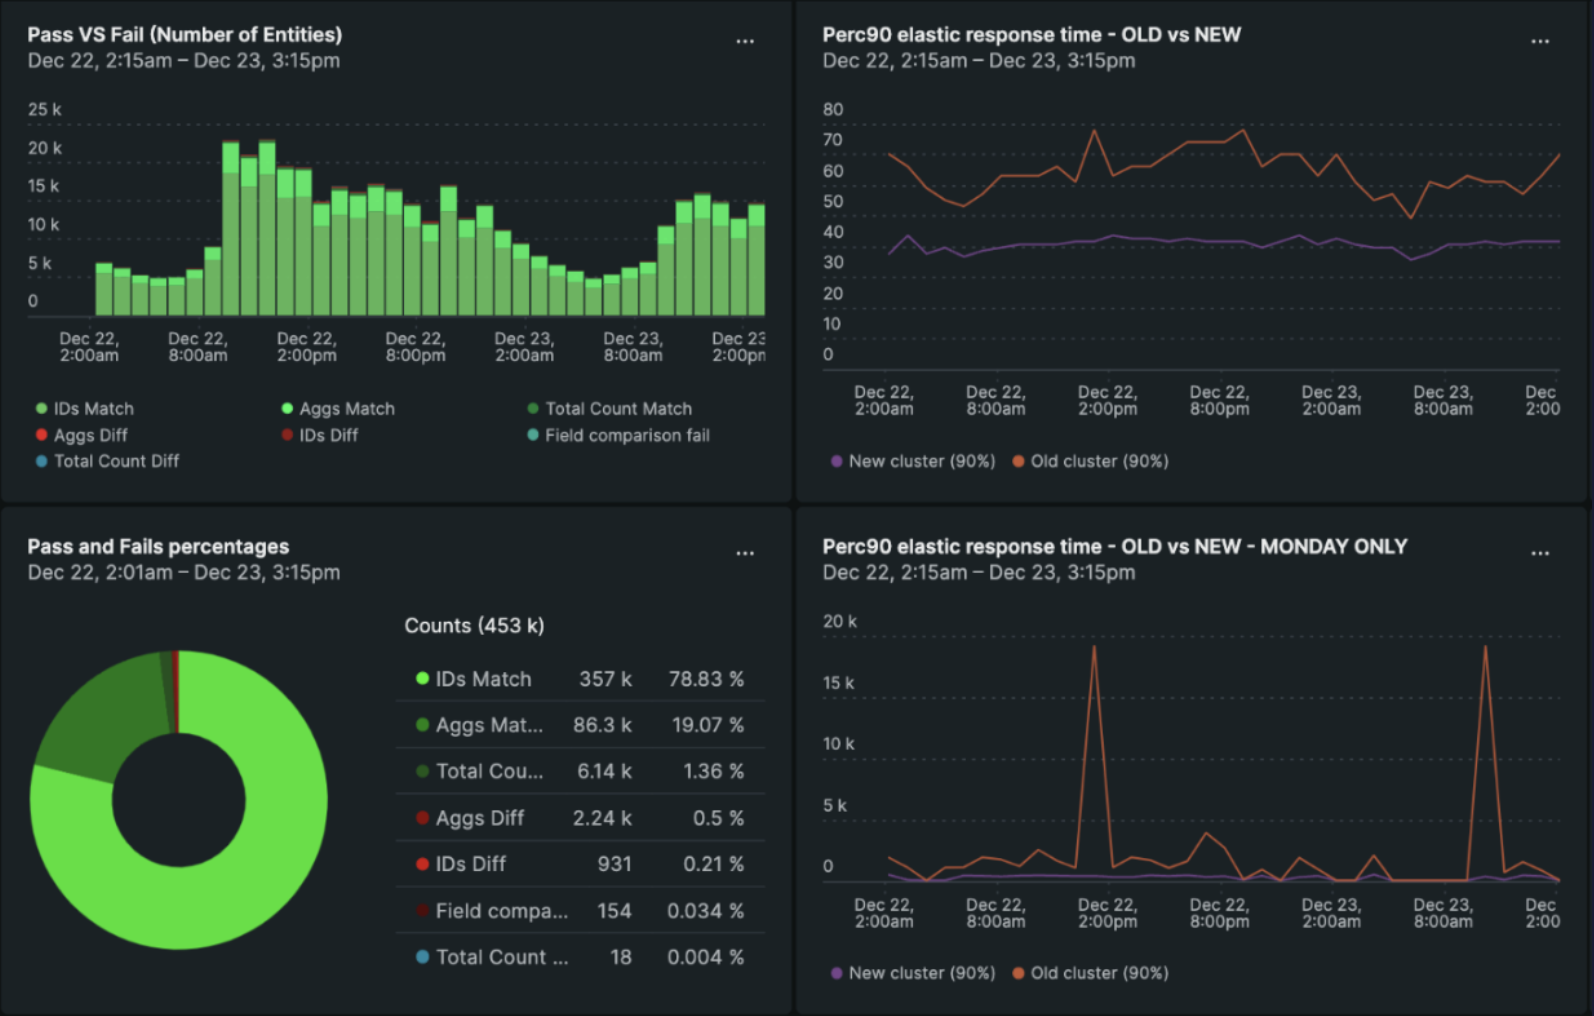Open options menu for MONDAY ONLY chart
Viewport: 1594px width, 1016px height.
point(1539,553)
